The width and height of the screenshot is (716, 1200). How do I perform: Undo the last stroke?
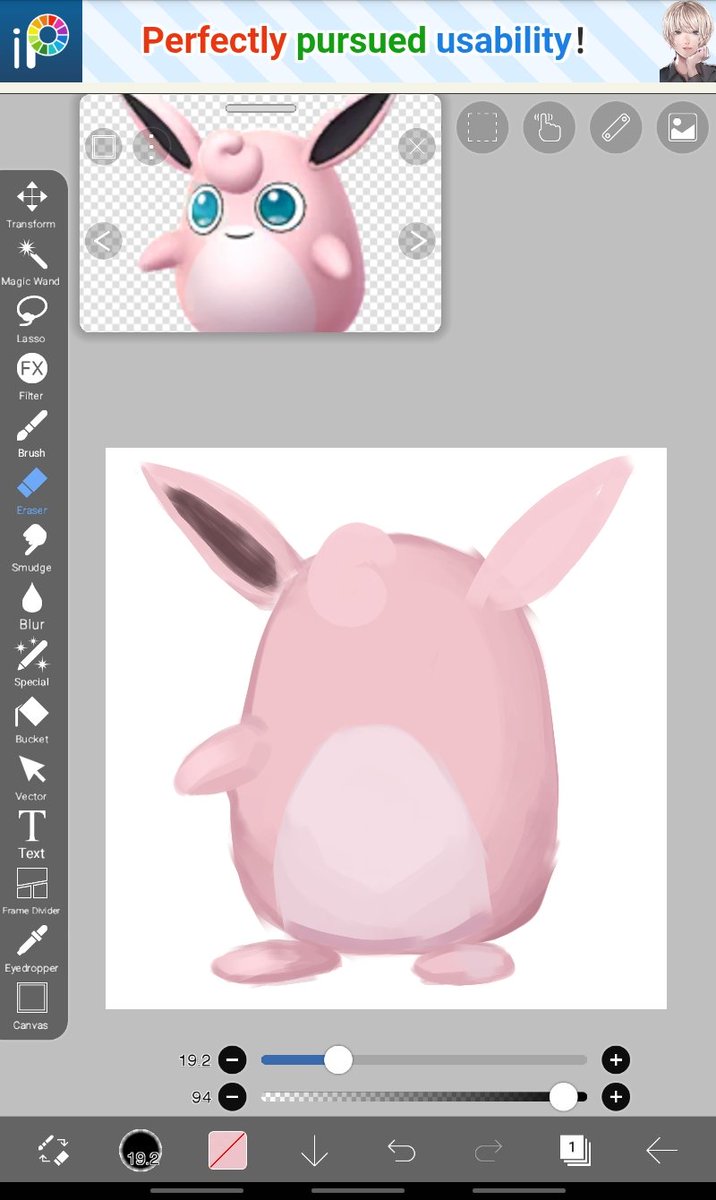click(x=401, y=1152)
